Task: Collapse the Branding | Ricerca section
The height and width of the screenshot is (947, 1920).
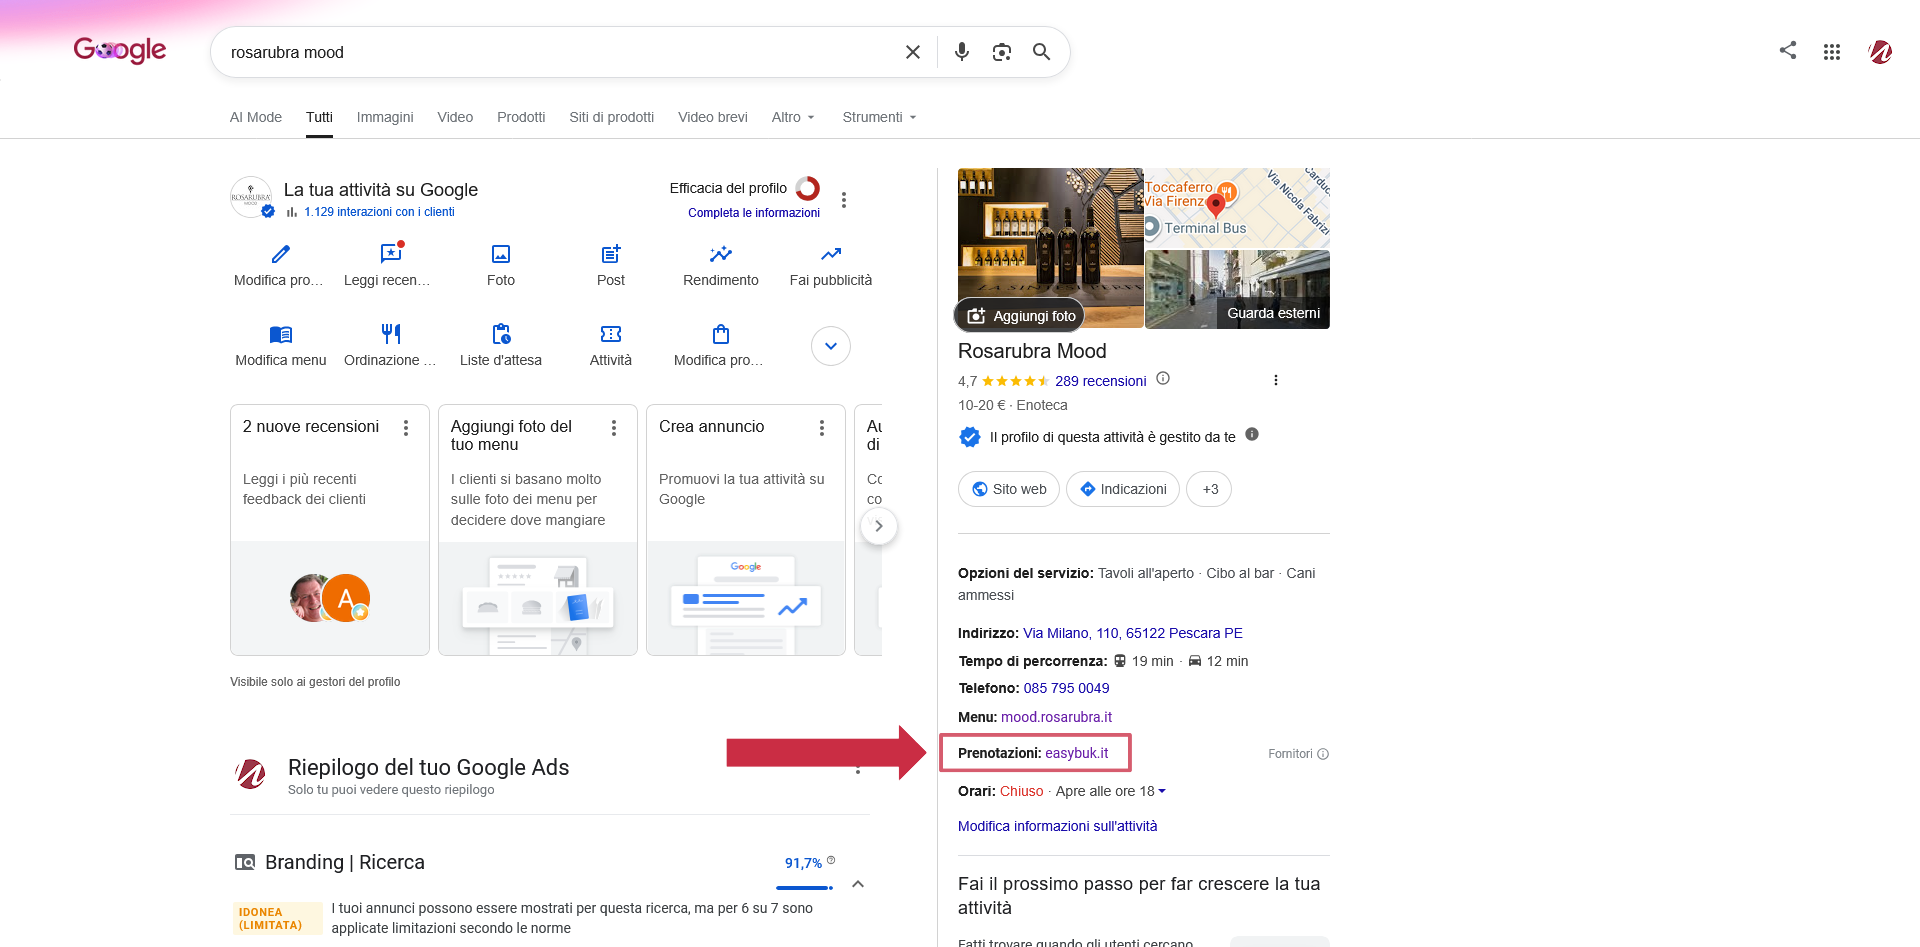Action: [858, 884]
